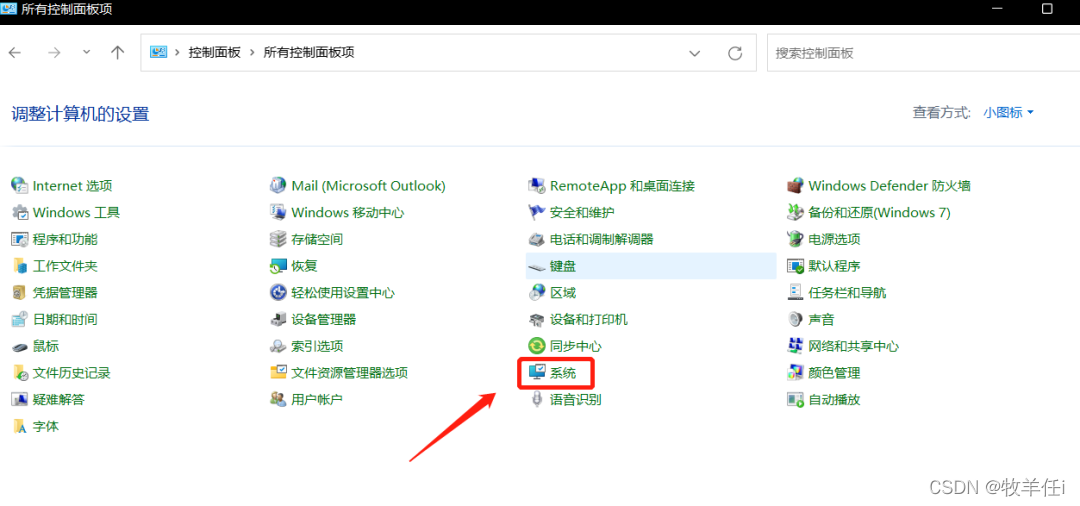Click the 工作文件夹 folder icon
Screen dimensions: 1080x506
pos(20,266)
